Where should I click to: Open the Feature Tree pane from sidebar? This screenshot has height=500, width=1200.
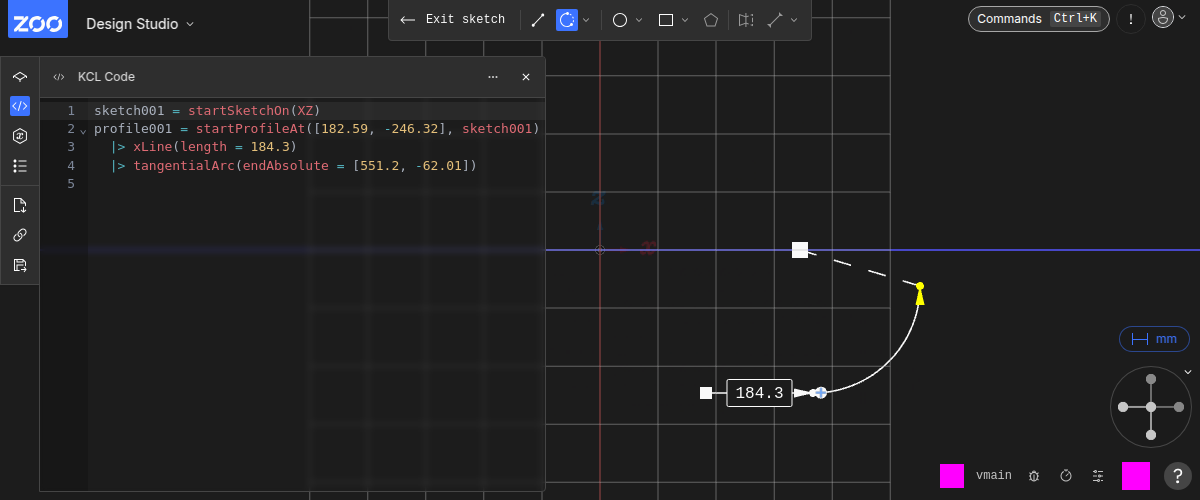click(19, 76)
